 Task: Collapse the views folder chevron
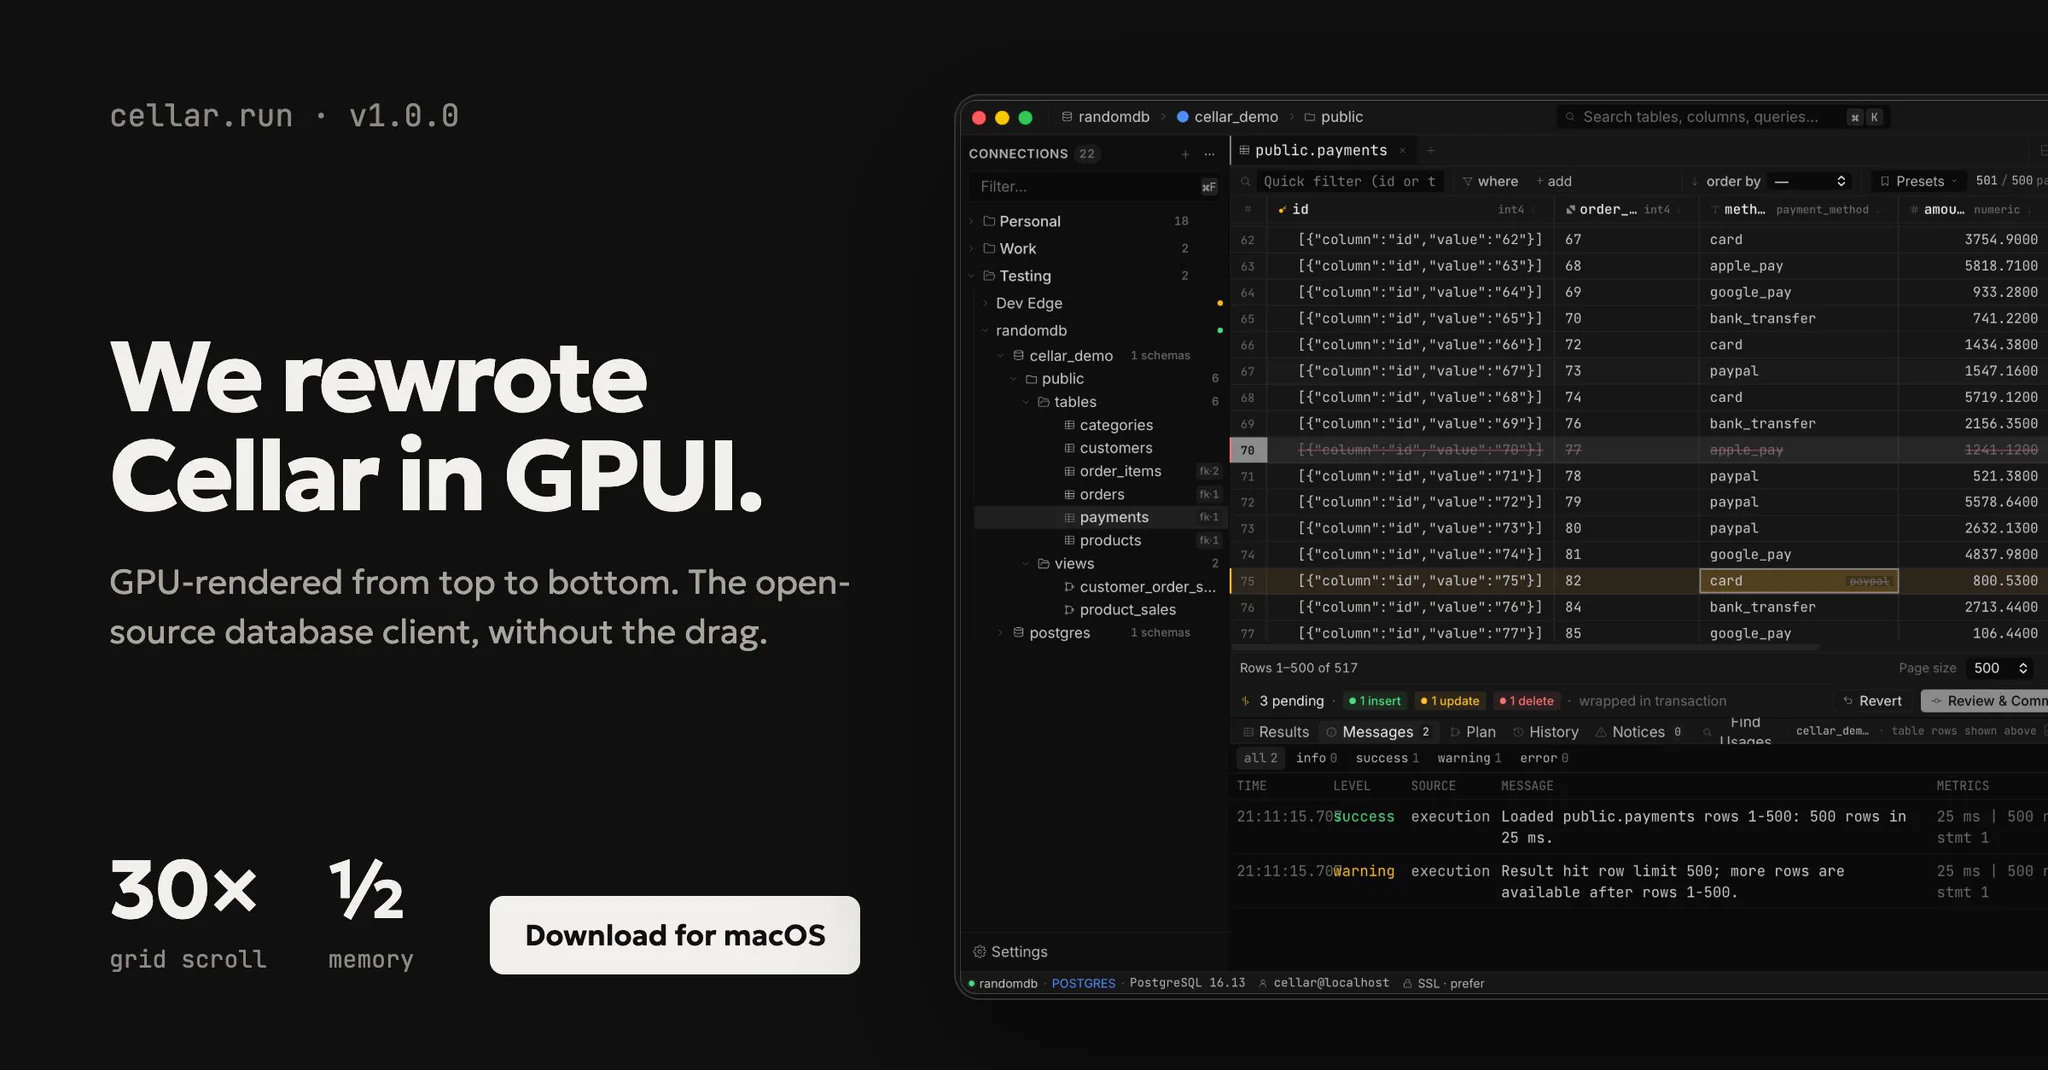(x=1026, y=564)
